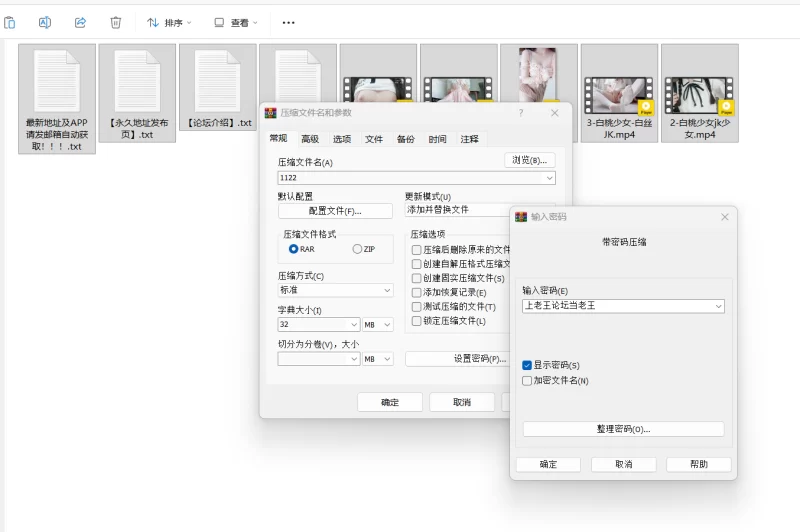This screenshot has width=800, height=532.
Task: Open the 排序 sort dropdown in toolbar
Action: coord(169,22)
